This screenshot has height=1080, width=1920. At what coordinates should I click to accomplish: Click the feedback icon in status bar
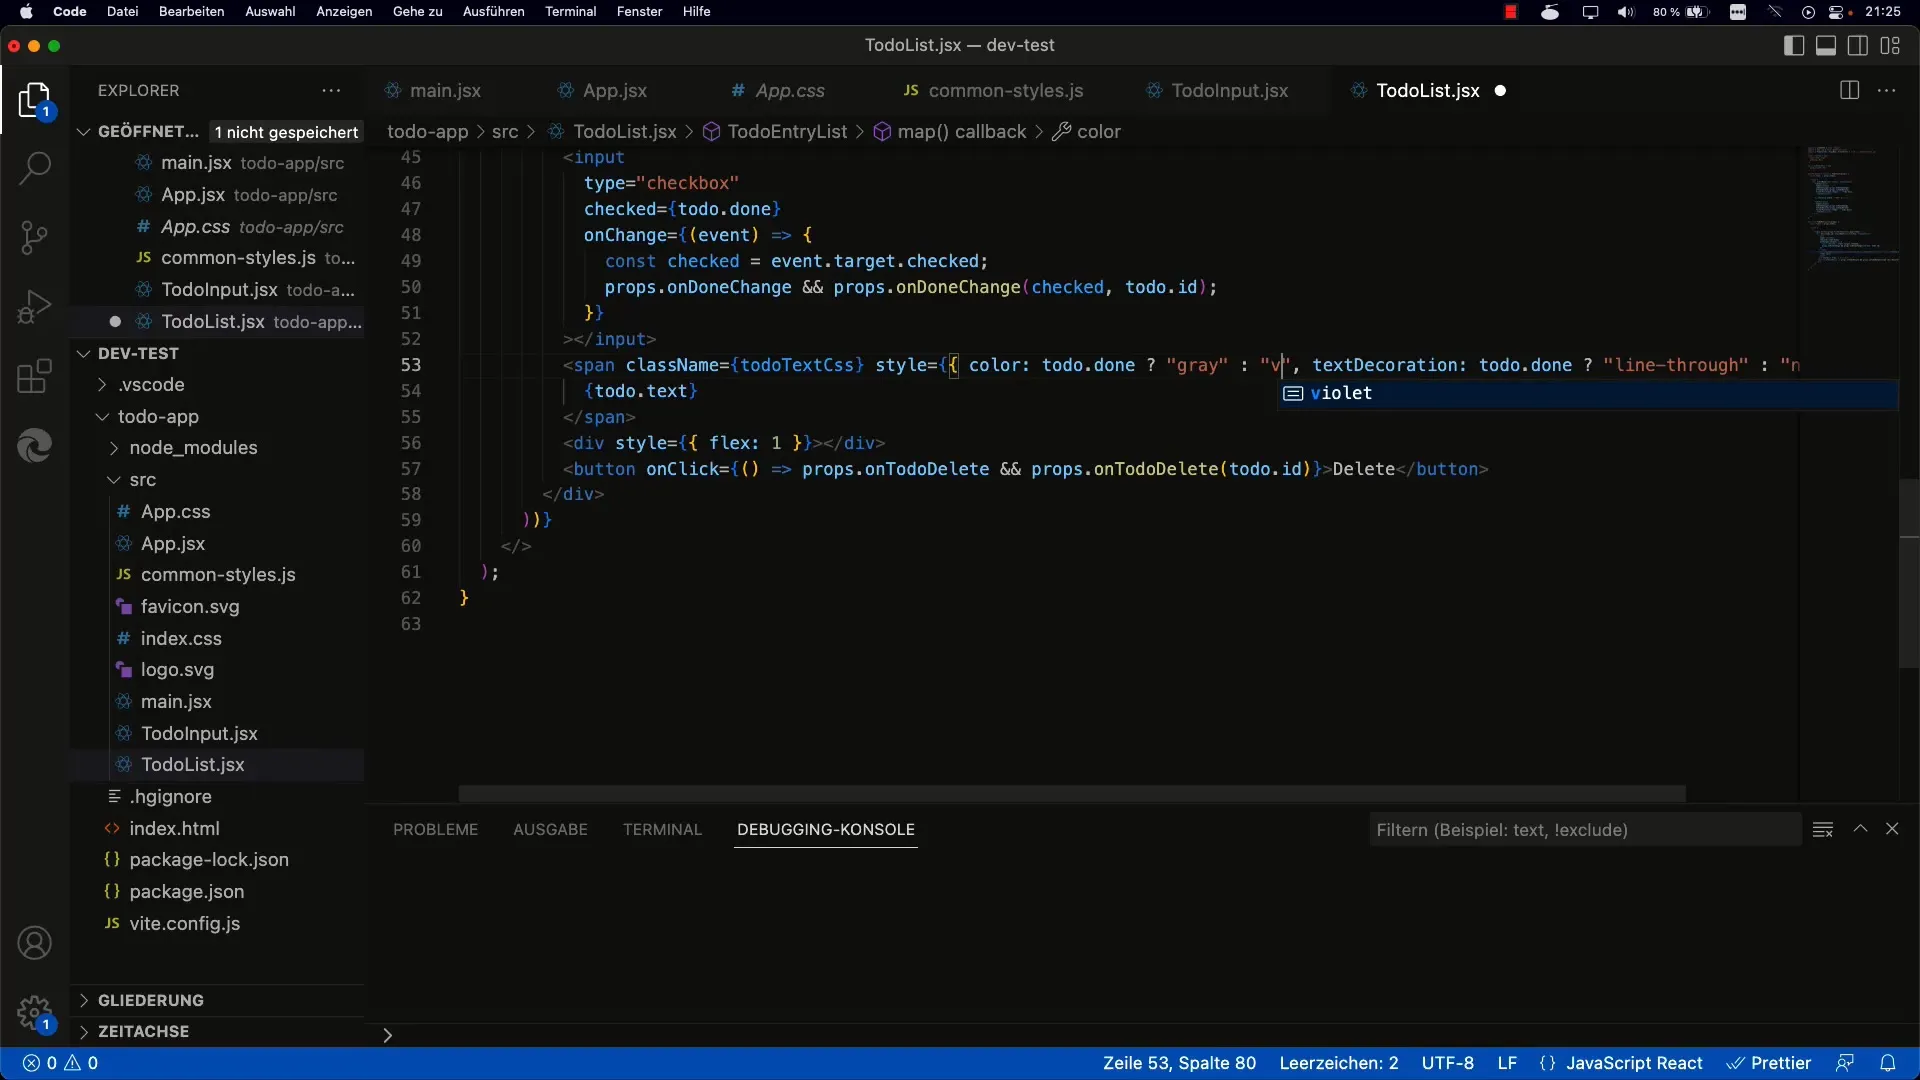click(1845, 1063)
